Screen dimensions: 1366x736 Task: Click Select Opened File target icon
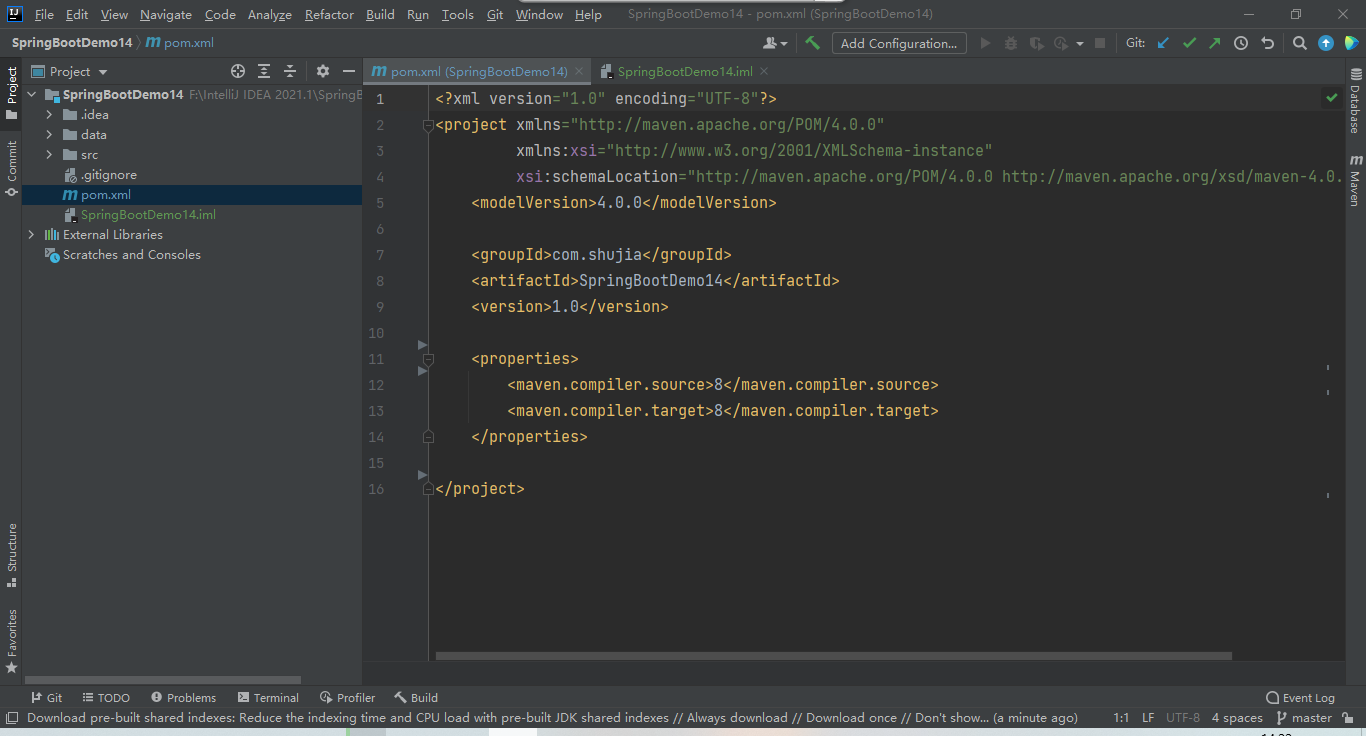point(238,71)
